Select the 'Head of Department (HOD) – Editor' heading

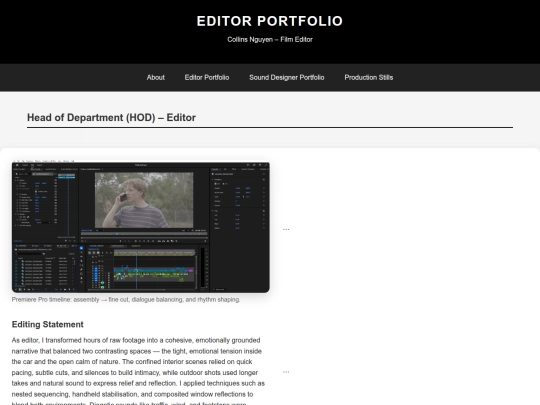[x=111, y=118]
